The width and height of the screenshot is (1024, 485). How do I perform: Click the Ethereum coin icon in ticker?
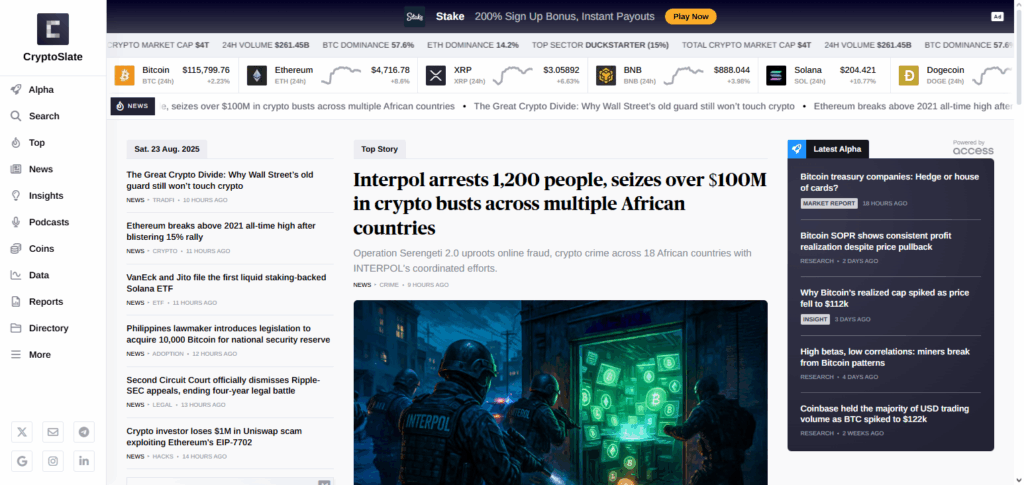[257, 75]
